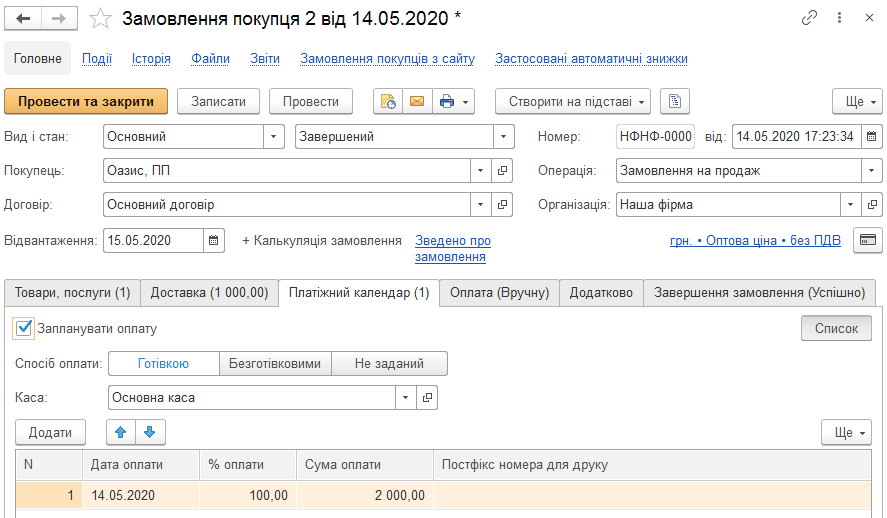Open the Організація record via open-form icon
Image resolution: width=887 pixels, height=518 pixels.
pos(872,204)
